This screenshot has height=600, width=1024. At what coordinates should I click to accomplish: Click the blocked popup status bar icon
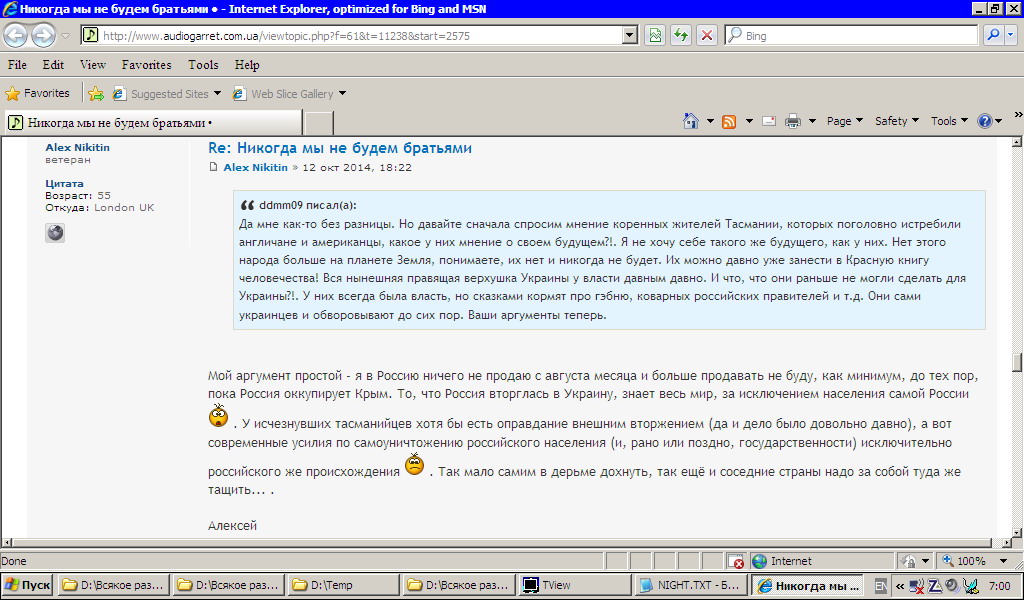click(x=736, y=561)
